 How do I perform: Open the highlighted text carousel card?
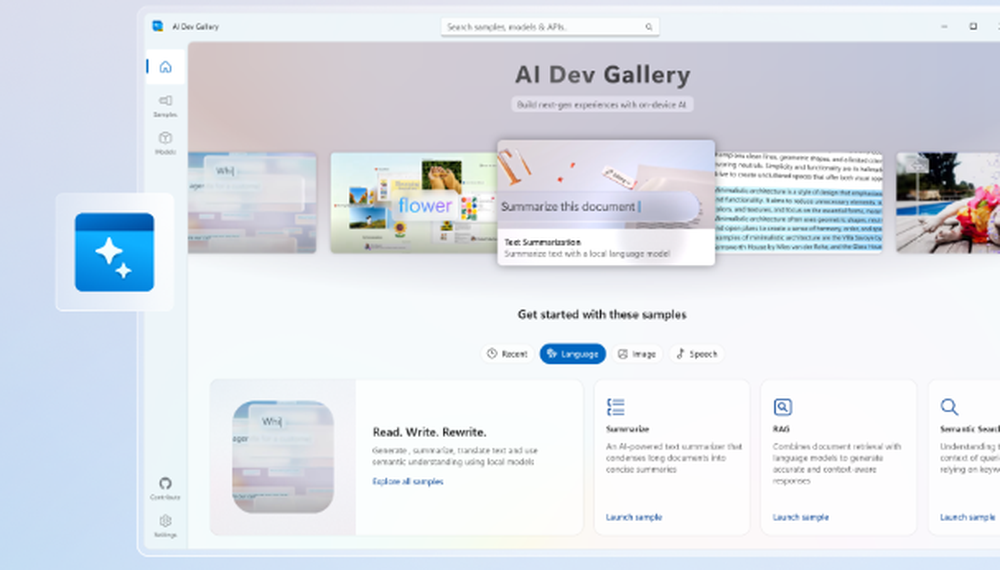(x=798, y=203)
